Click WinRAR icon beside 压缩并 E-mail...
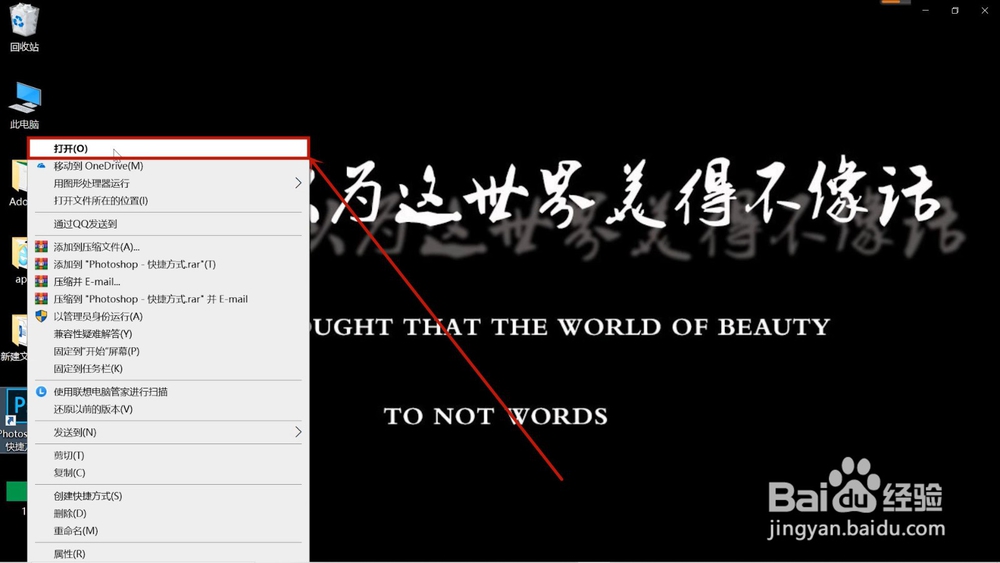Viewport: 1000px width, 563px height. (x=41, y=281)
